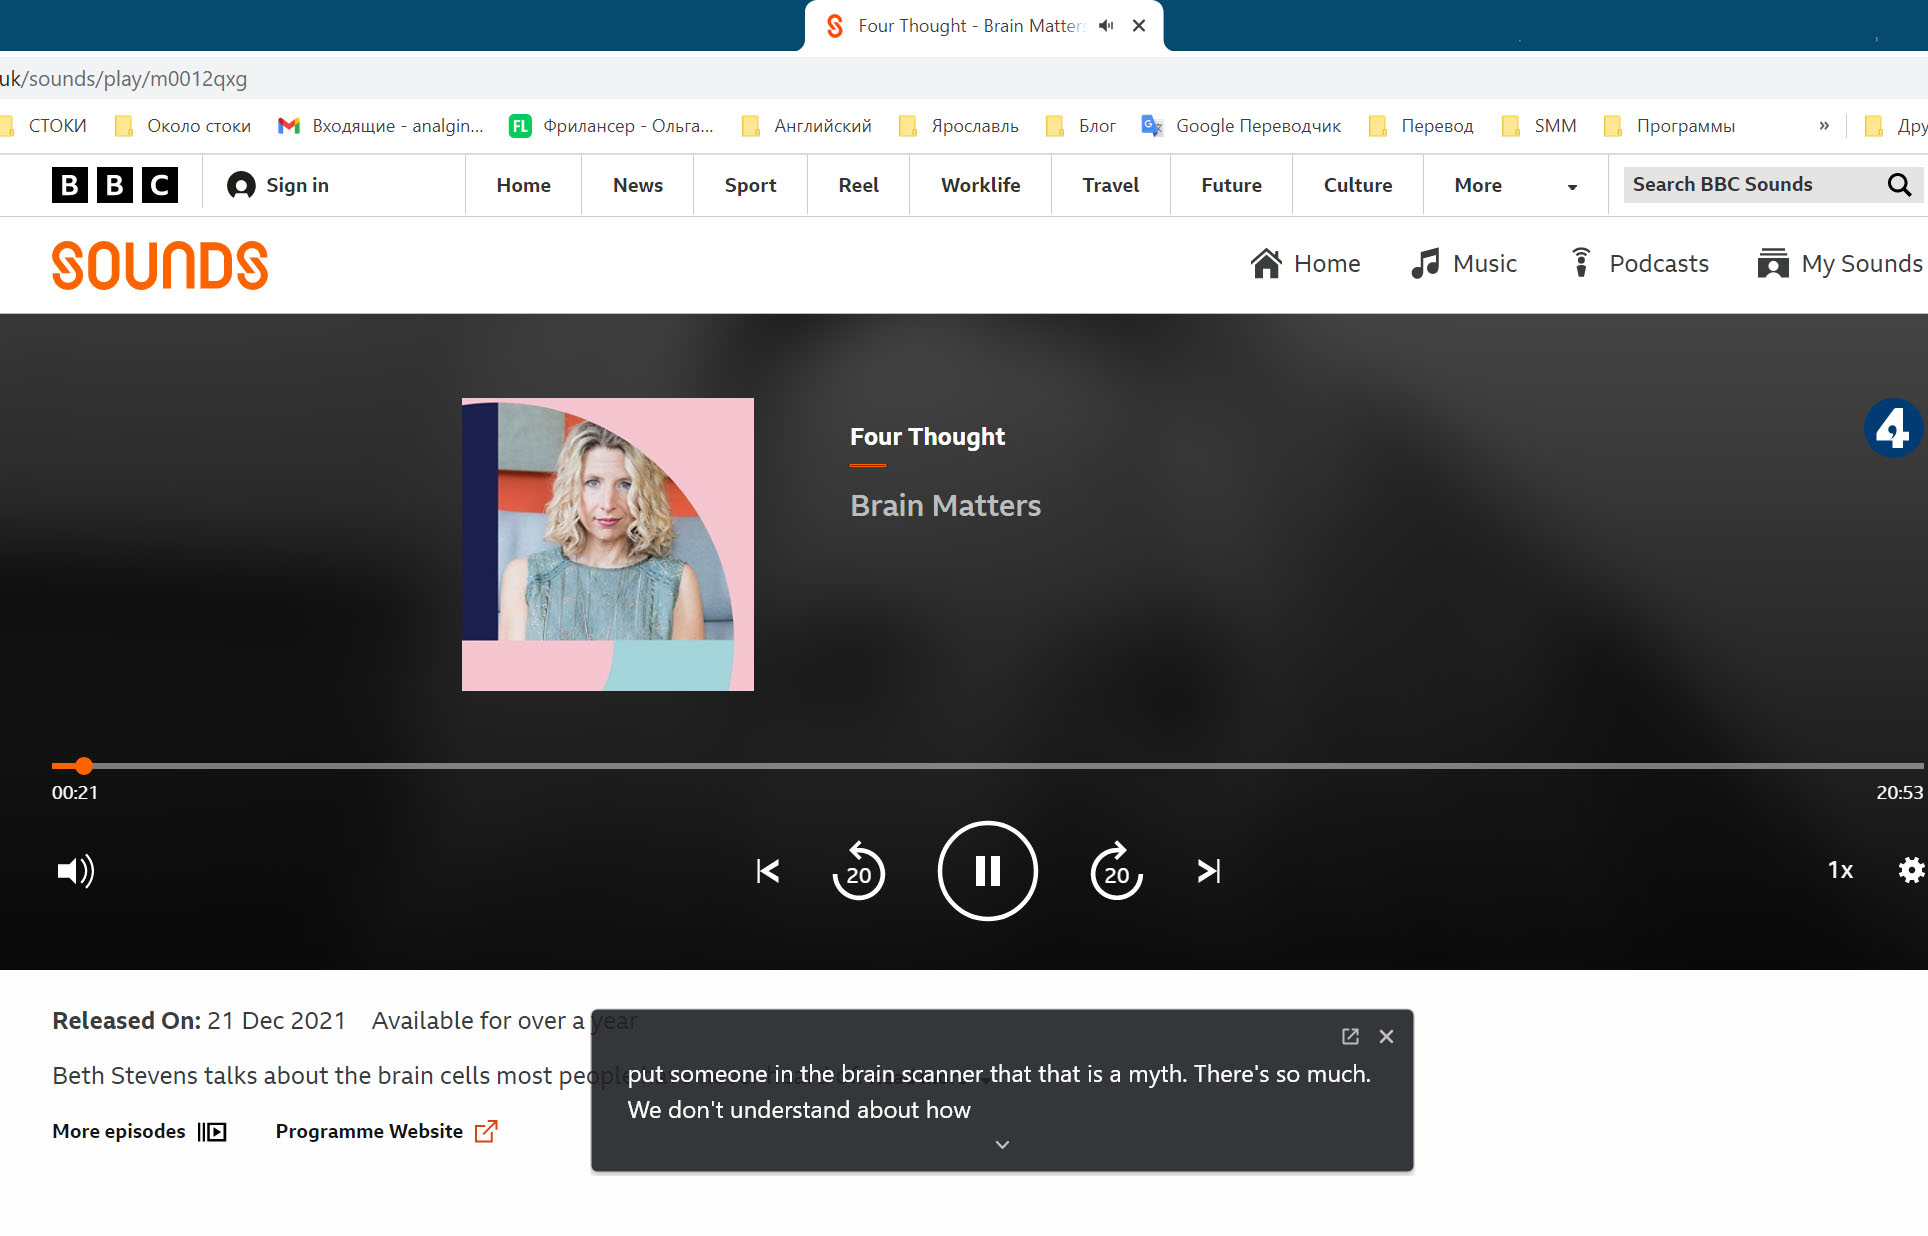Click the pause button to stop playback
Viewport: 1928px width, 1236px height.
point(988,869)
